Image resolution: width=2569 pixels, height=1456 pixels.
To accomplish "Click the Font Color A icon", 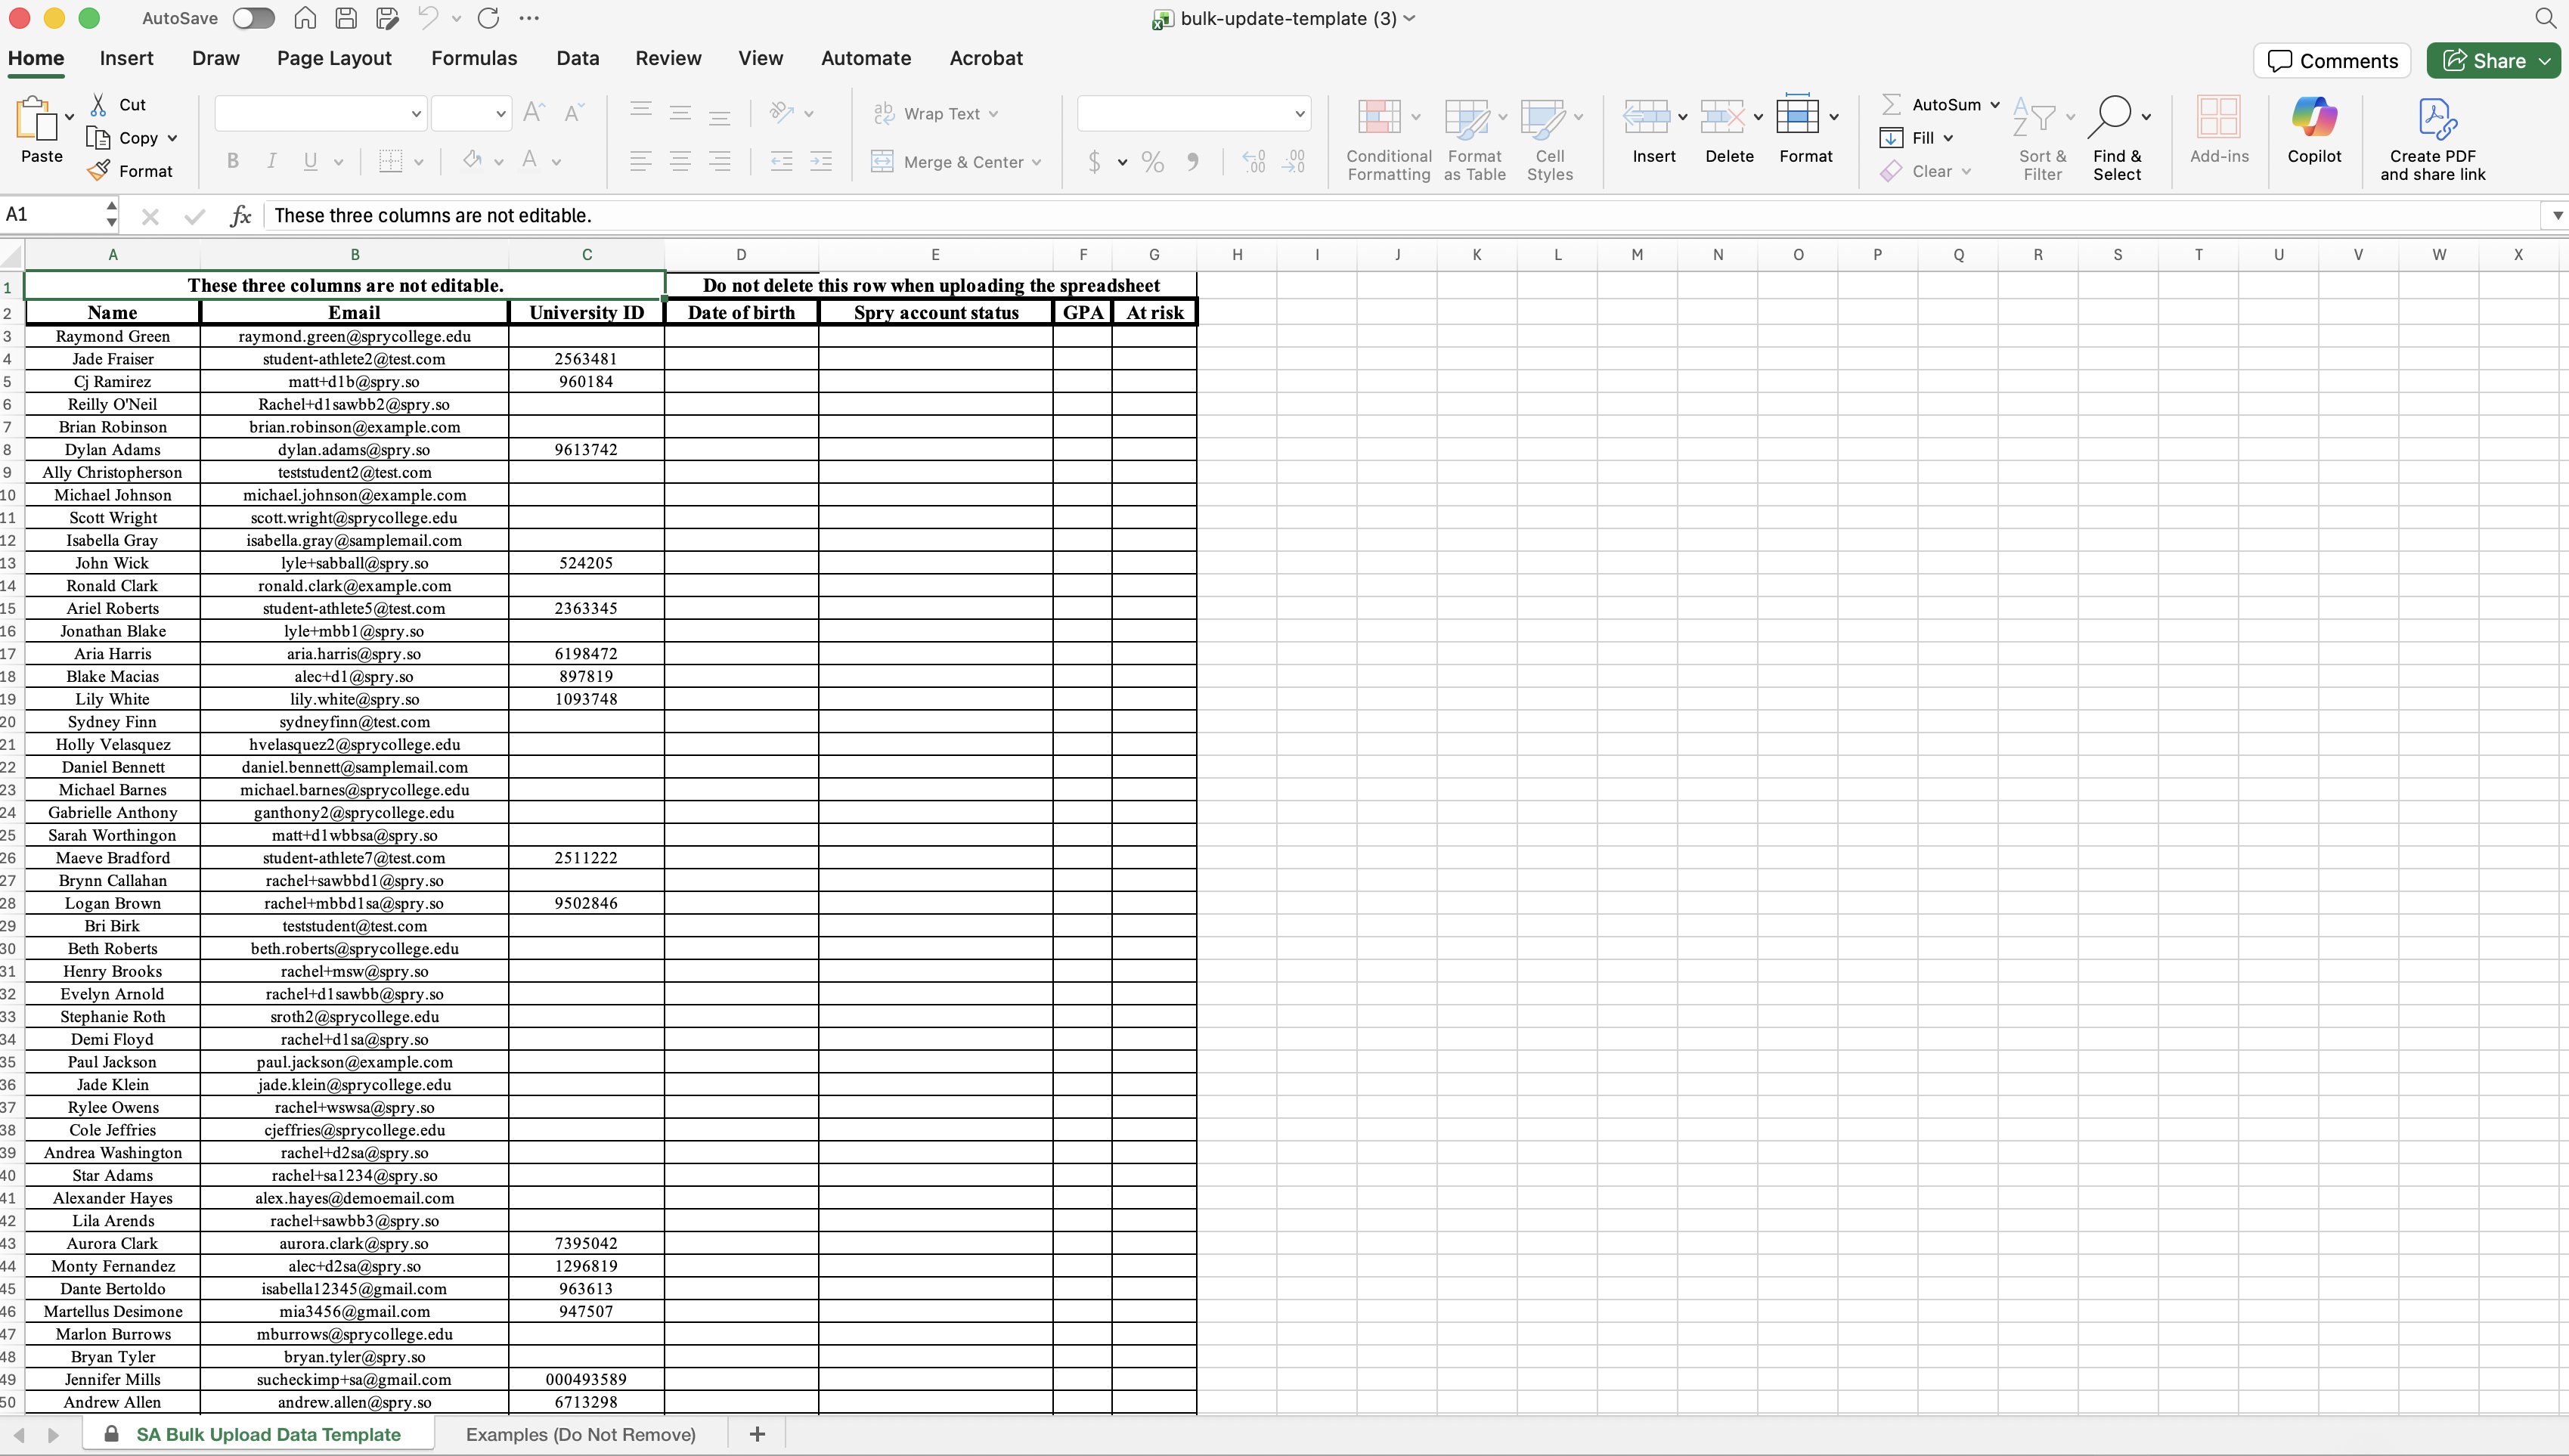I will coord(530,160).
